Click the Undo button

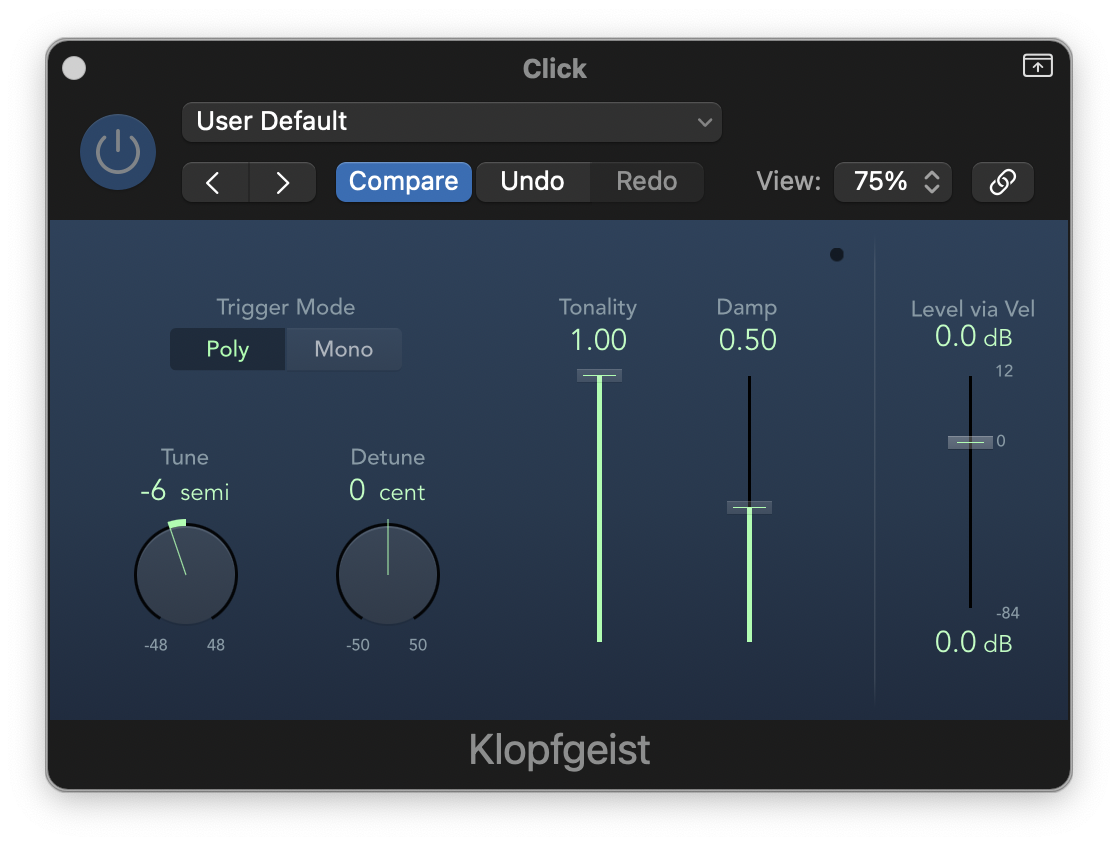point(532,182)
